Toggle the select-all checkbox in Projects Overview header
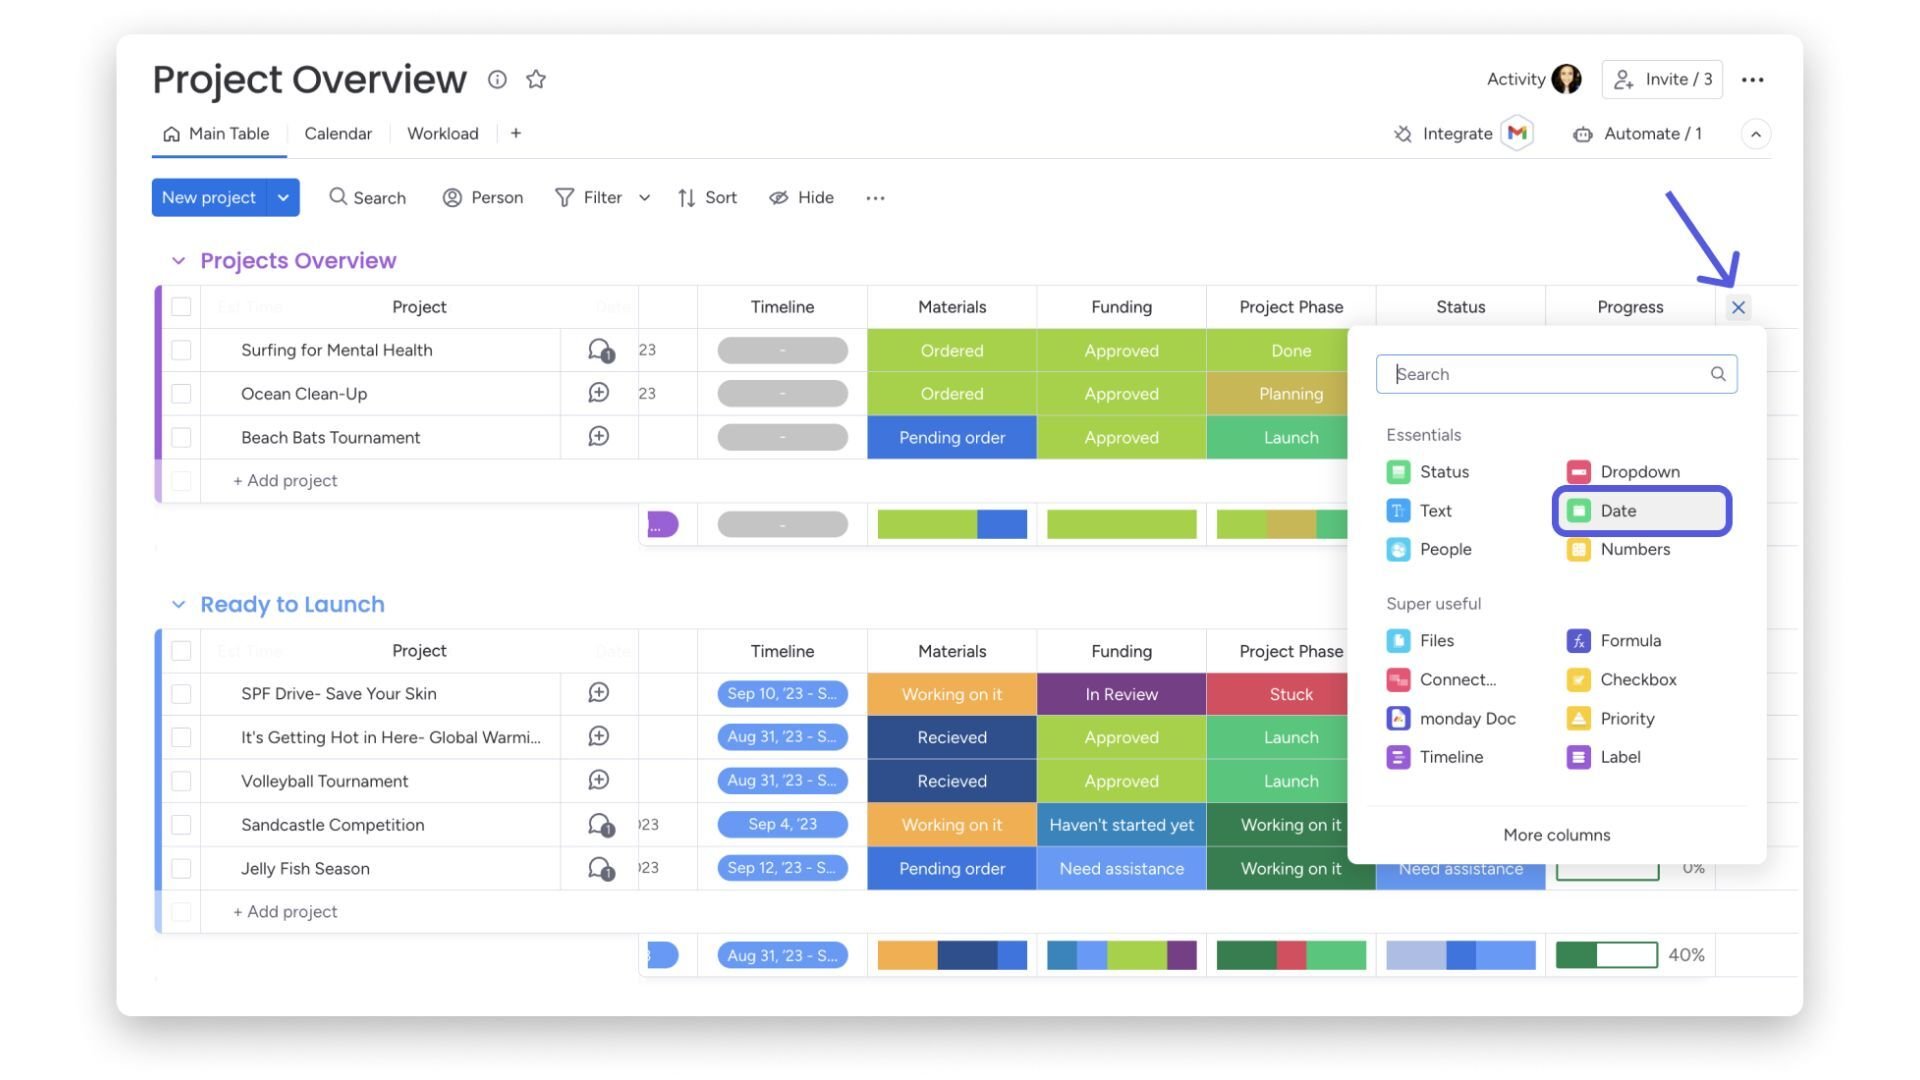This screenshot has width=1920, height=1080. click(181, 307)
